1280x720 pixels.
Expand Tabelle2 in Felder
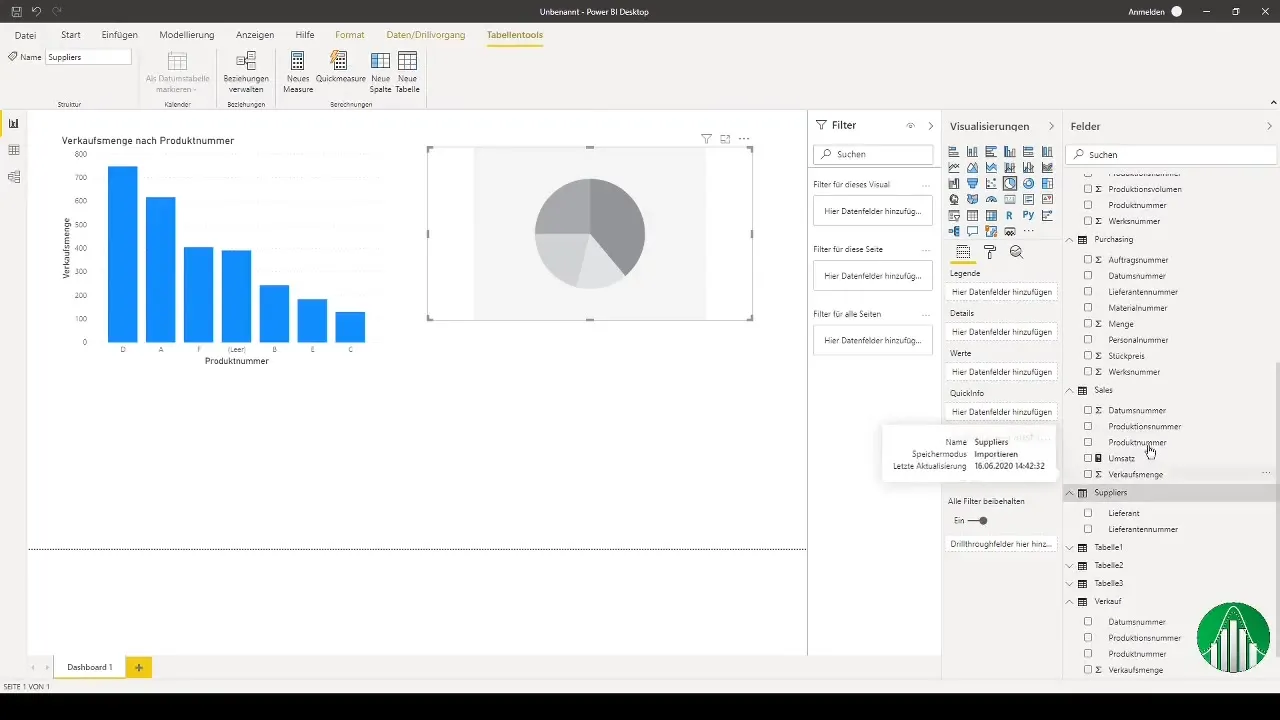pos(1069,566)
